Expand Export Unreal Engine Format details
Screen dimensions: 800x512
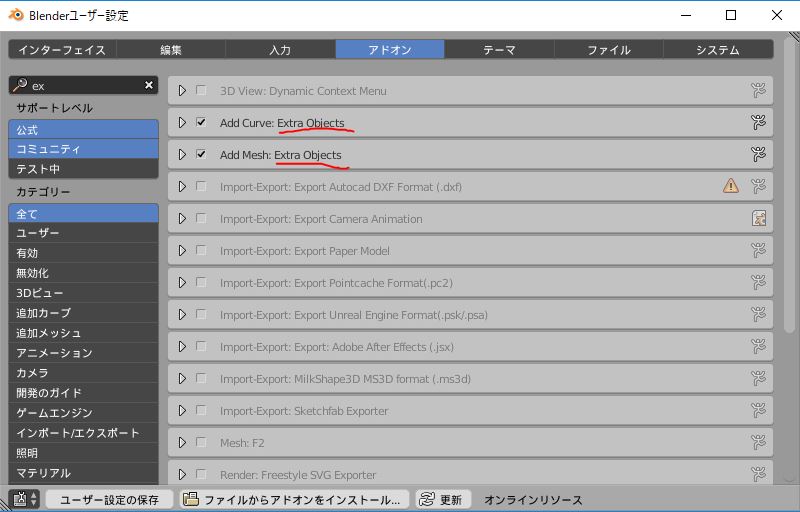pos(182,315)
